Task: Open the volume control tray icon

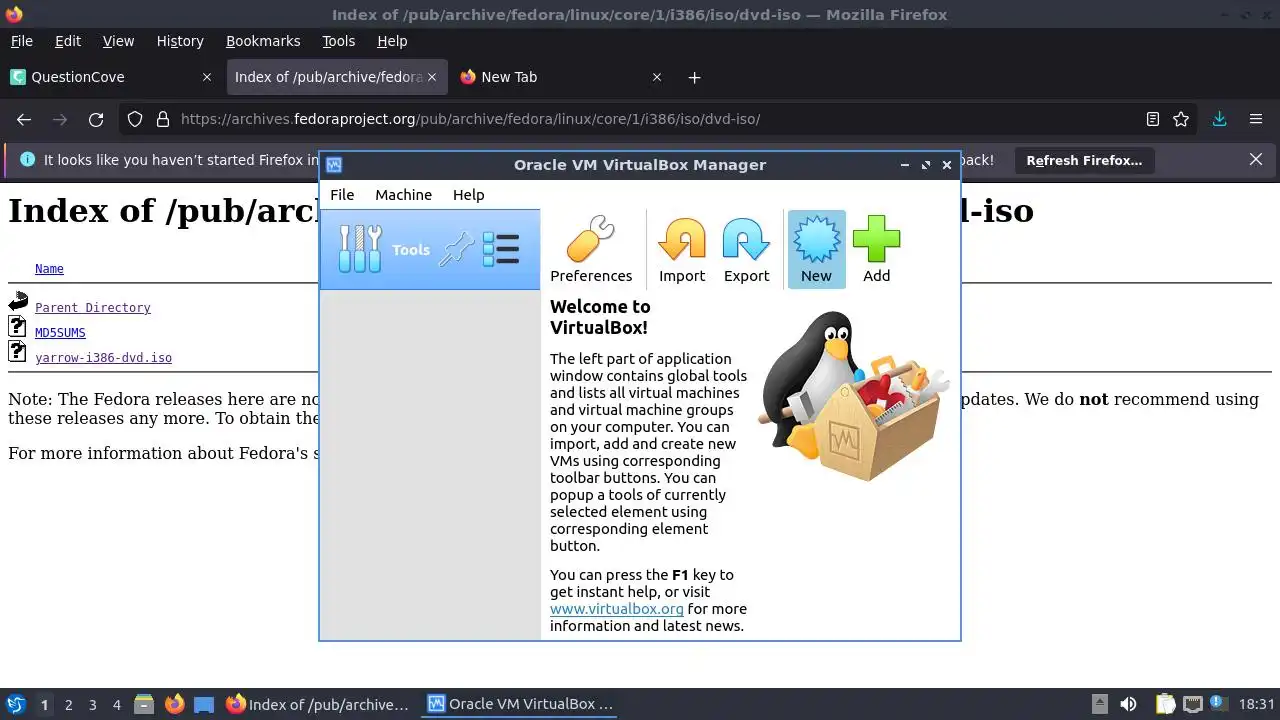Action: tap(1128, 704)
